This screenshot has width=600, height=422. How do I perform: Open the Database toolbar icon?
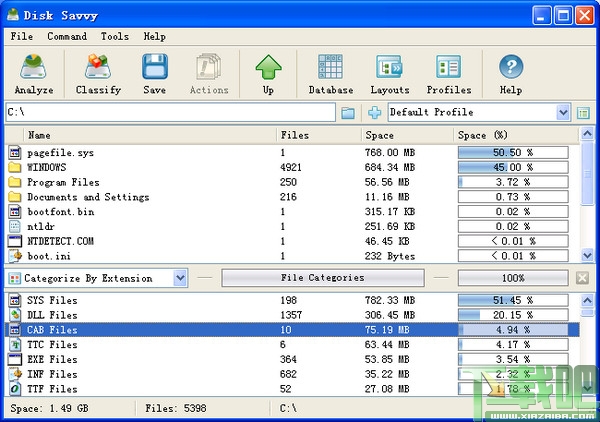coord(331,67)
